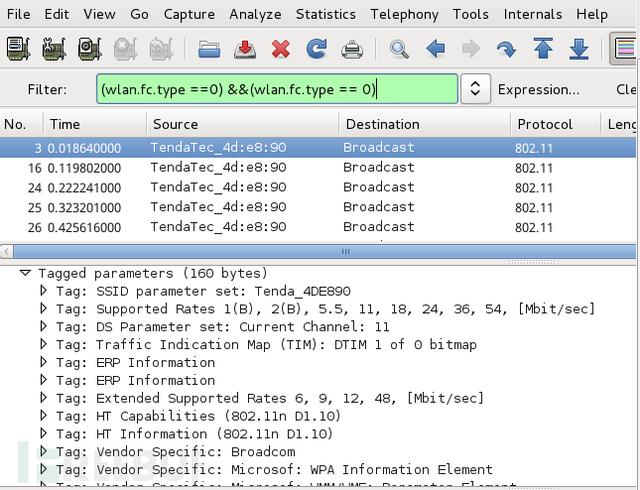Open the Help menu
Viewport: 640px width, 490px height.
click(x=591, y=14)
